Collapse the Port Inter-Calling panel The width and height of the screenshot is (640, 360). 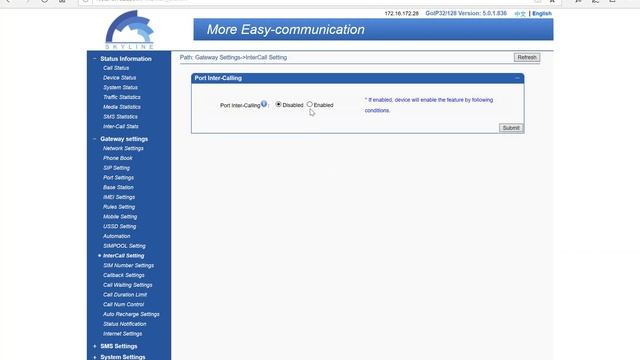pyautogui.click(x=517, y=78)
